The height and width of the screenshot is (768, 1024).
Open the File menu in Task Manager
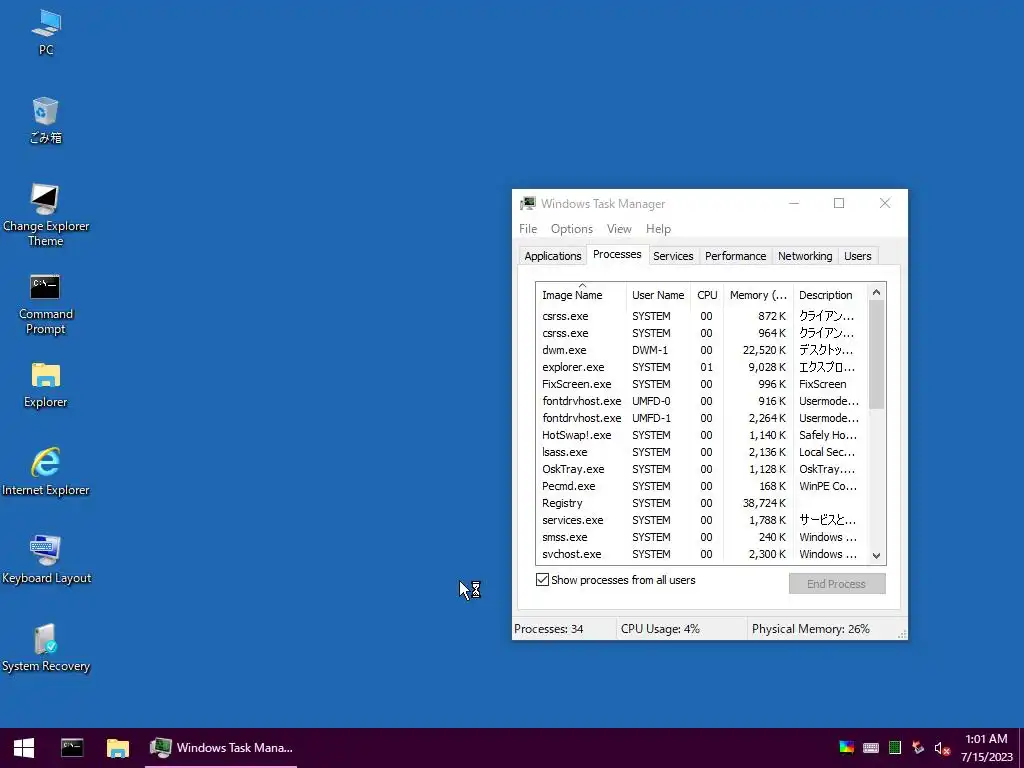[528, 229]
